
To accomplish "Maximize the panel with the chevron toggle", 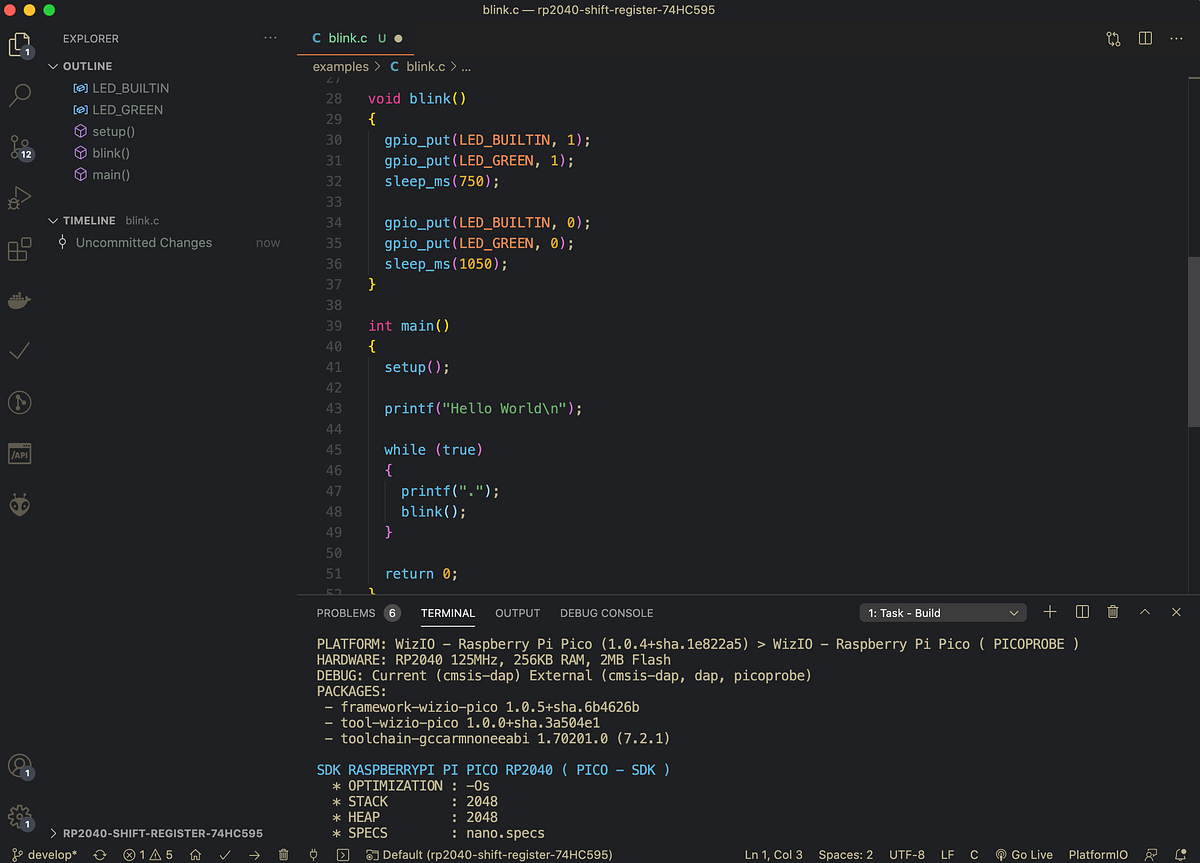I will [1145, 611].
